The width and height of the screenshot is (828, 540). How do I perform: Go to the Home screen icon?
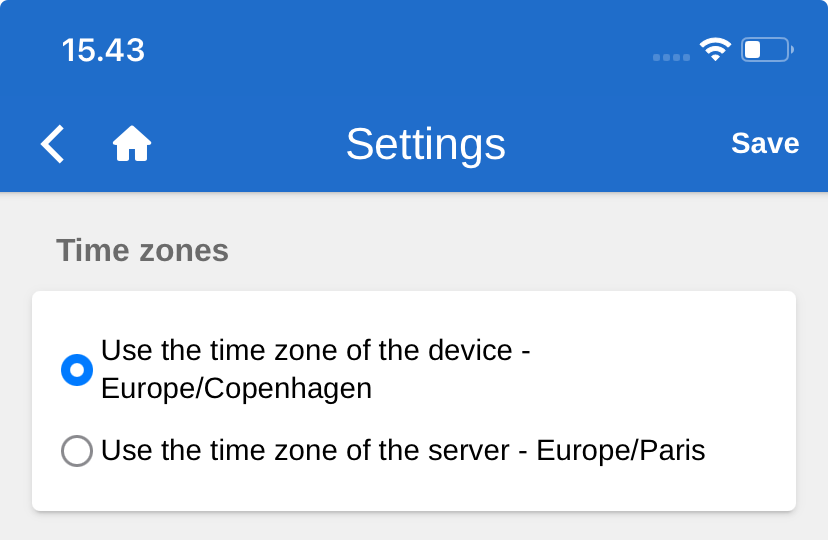pos(131,144)
